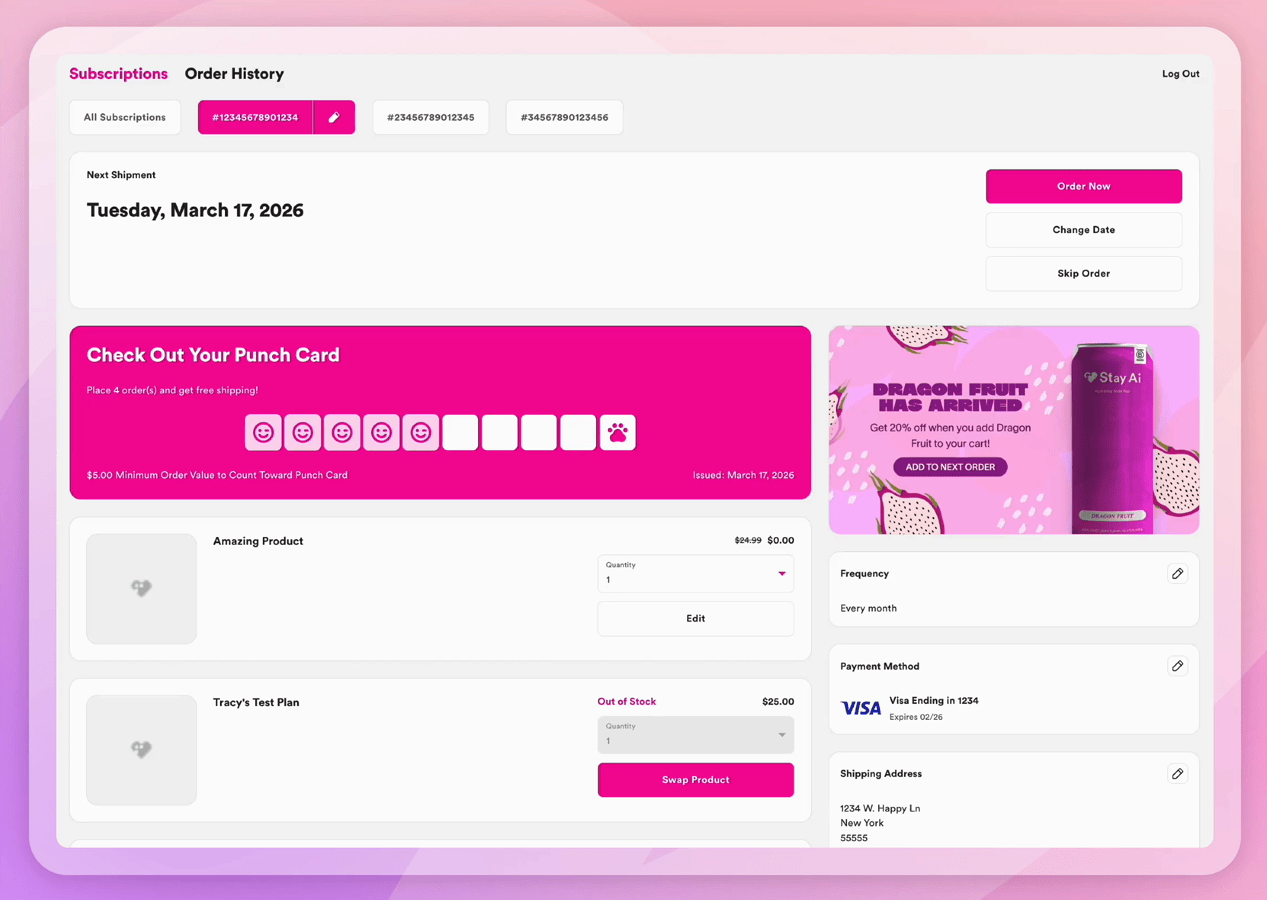Image resolution: width=1267 pixels, height=900 pixels.
Task: Click the first smiley punch stamp
Action: pyautogui.click(x=263, y=432)
